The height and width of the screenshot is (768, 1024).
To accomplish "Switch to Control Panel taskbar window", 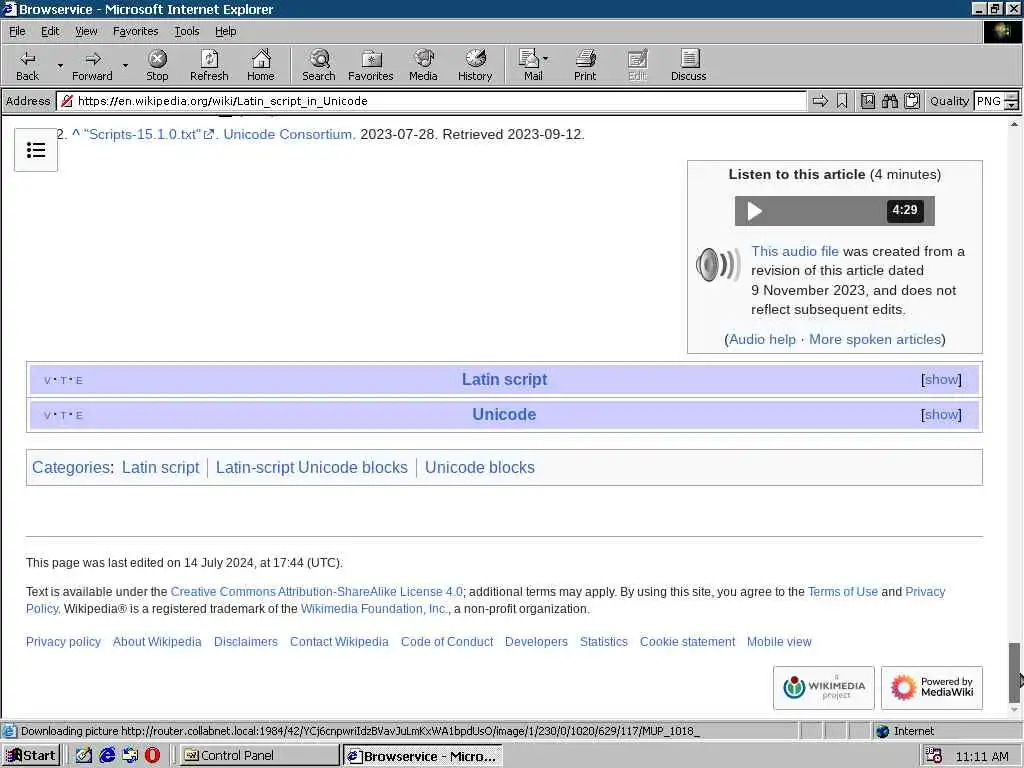I will pos(259,756).
